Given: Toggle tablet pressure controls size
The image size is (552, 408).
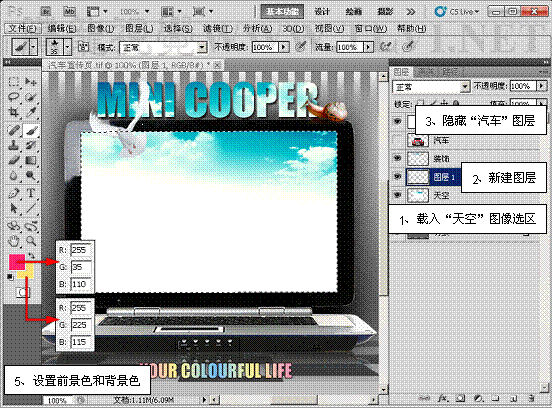Looking at the screenshot, I should tap(408, 46).
